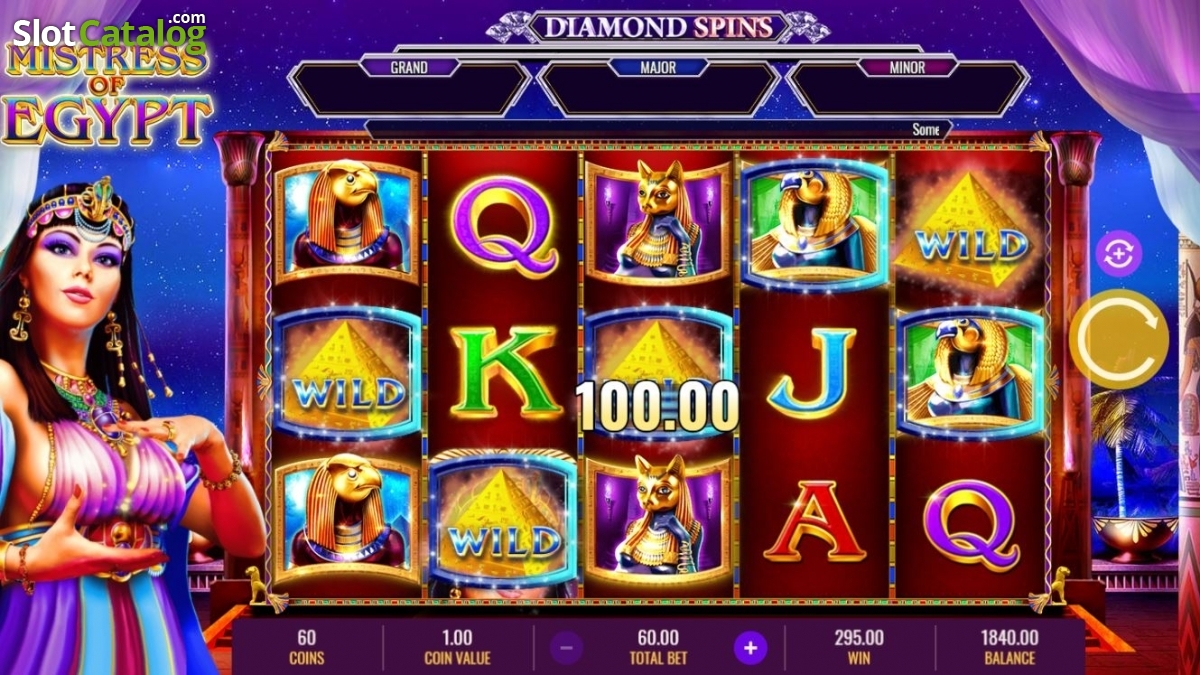The width and height of the screenshot is (1200, 675).
Task: Decrease total bet with minus button
Action: point(566,647)
